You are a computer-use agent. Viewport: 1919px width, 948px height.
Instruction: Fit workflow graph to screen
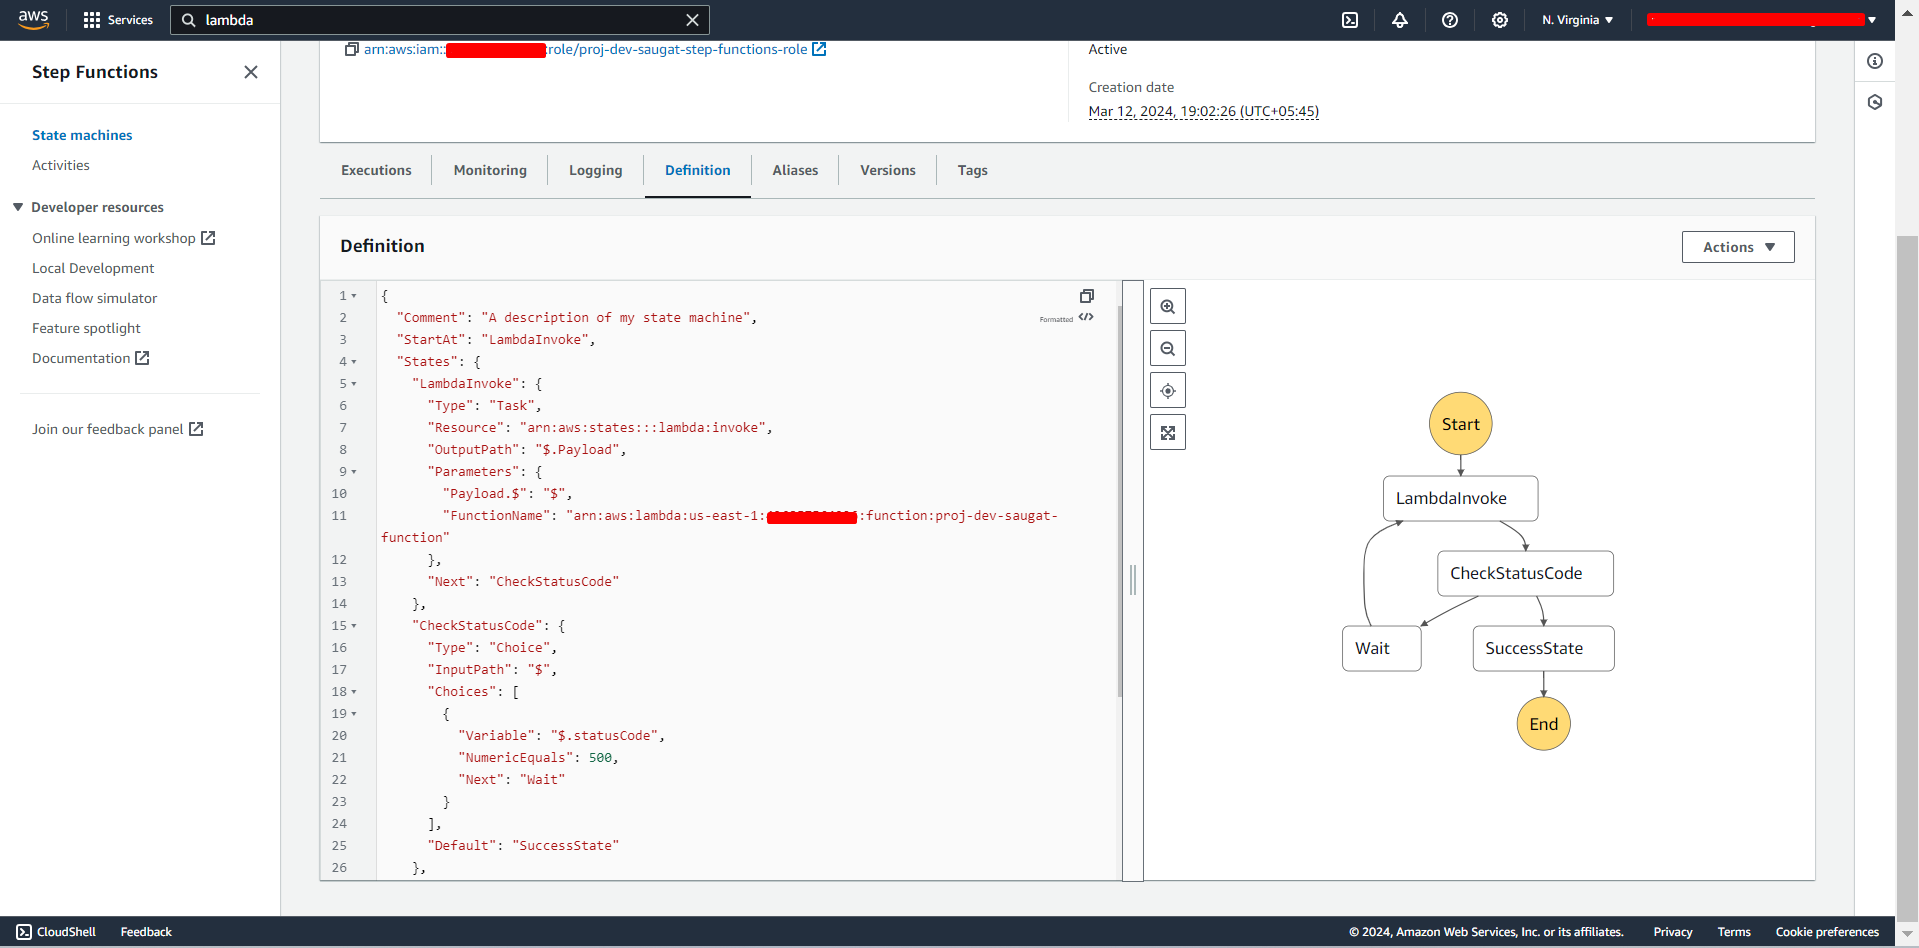click(x=1168, y=433)
